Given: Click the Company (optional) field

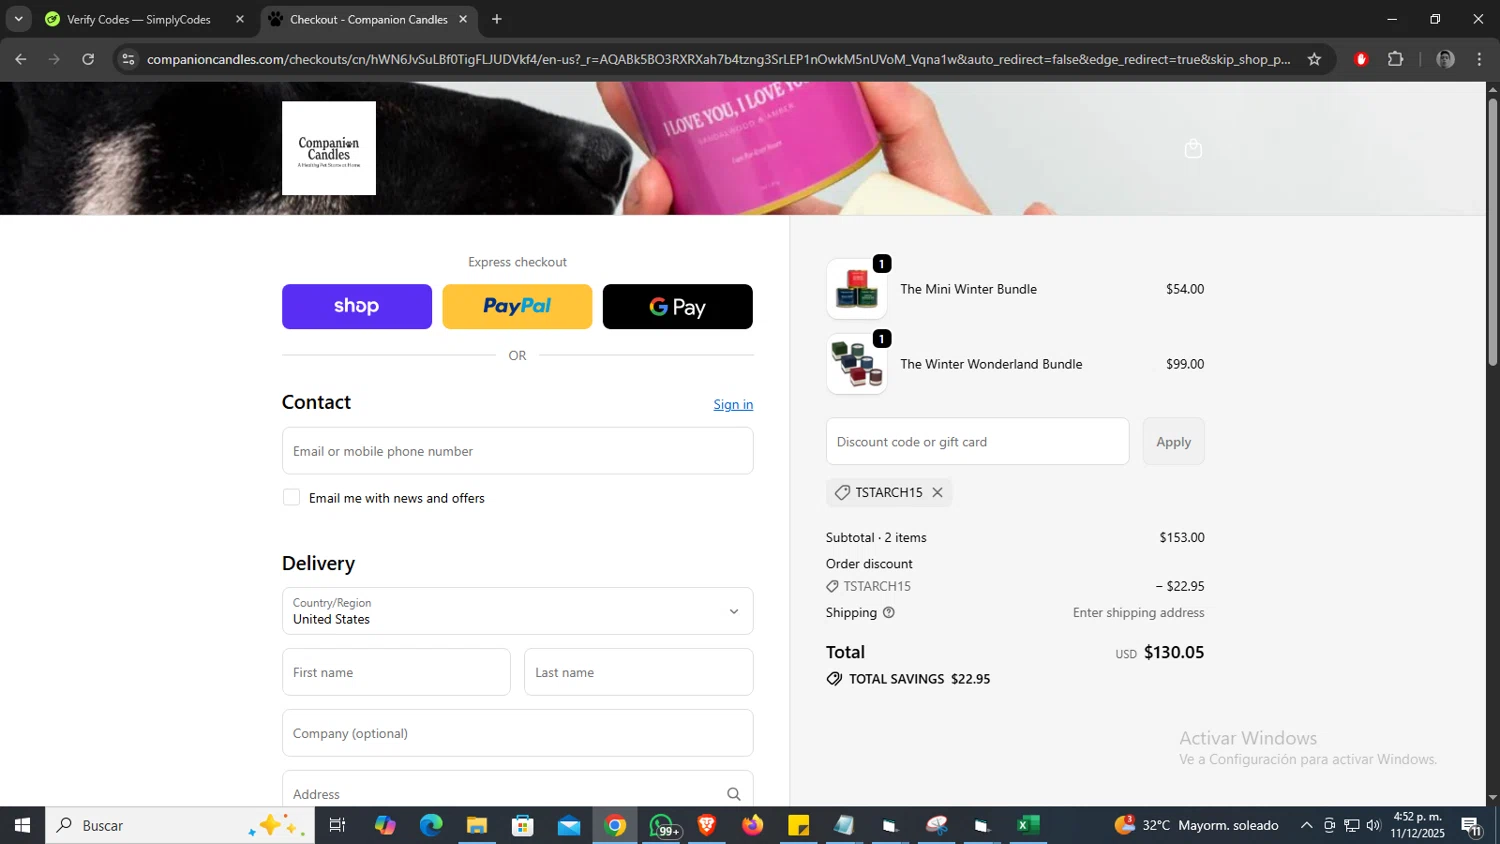Looking at the screenshot, I should [517, 733].
